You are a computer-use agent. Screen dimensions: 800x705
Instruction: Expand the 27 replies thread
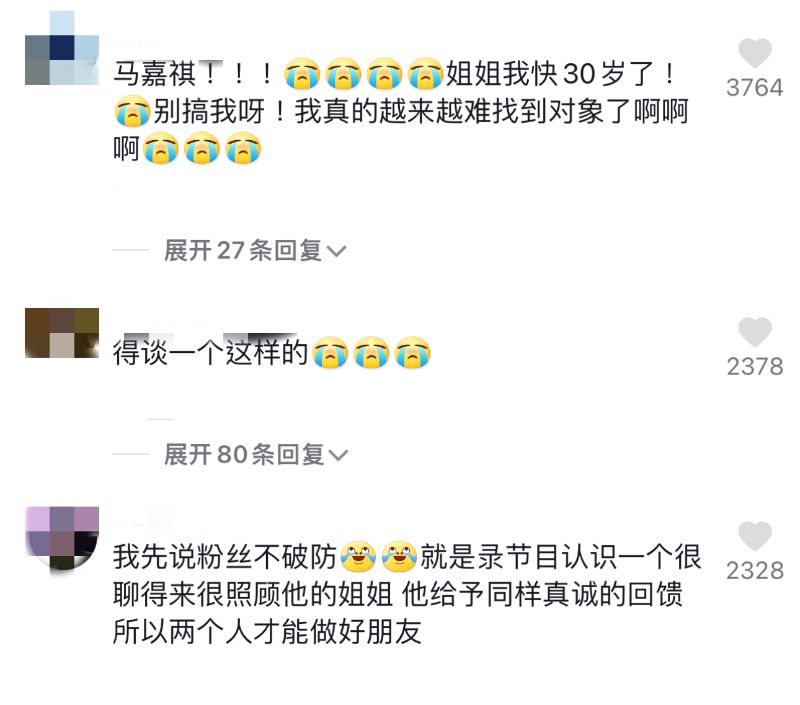[x=255, y=250]
